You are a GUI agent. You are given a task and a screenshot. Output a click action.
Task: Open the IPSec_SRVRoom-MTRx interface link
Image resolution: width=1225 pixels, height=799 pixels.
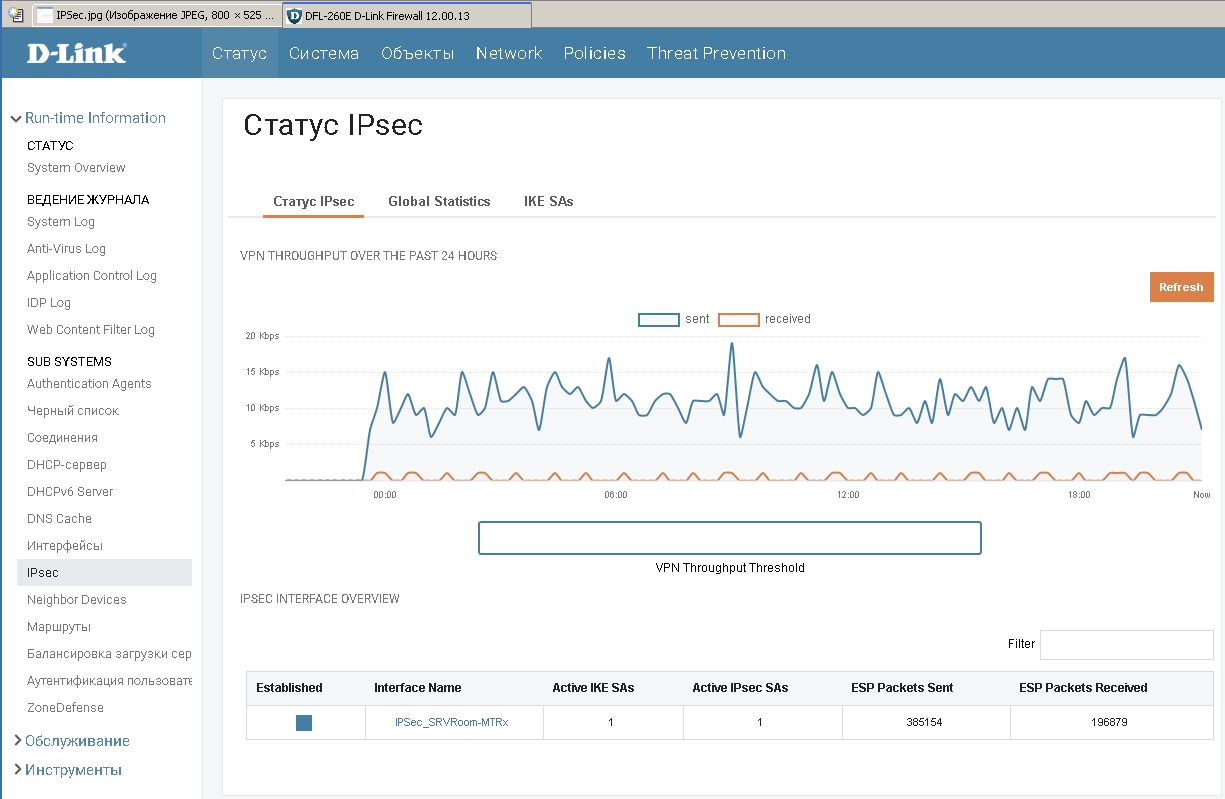[x=452, y=722]
